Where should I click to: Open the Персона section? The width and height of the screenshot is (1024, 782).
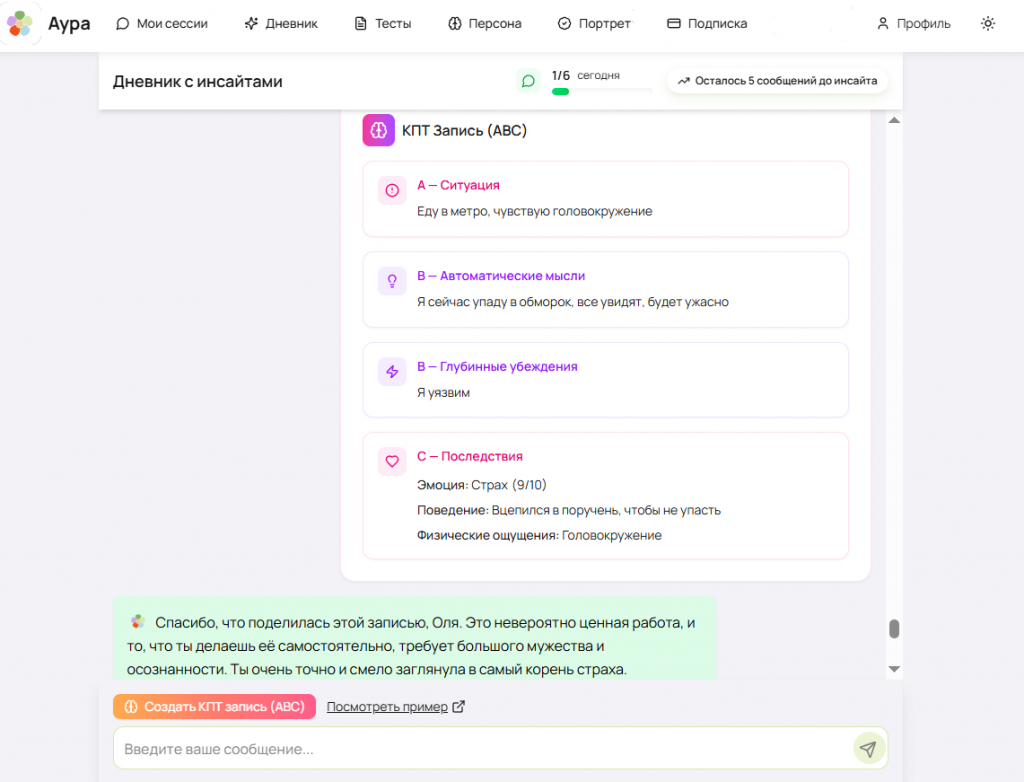(484, 23)
